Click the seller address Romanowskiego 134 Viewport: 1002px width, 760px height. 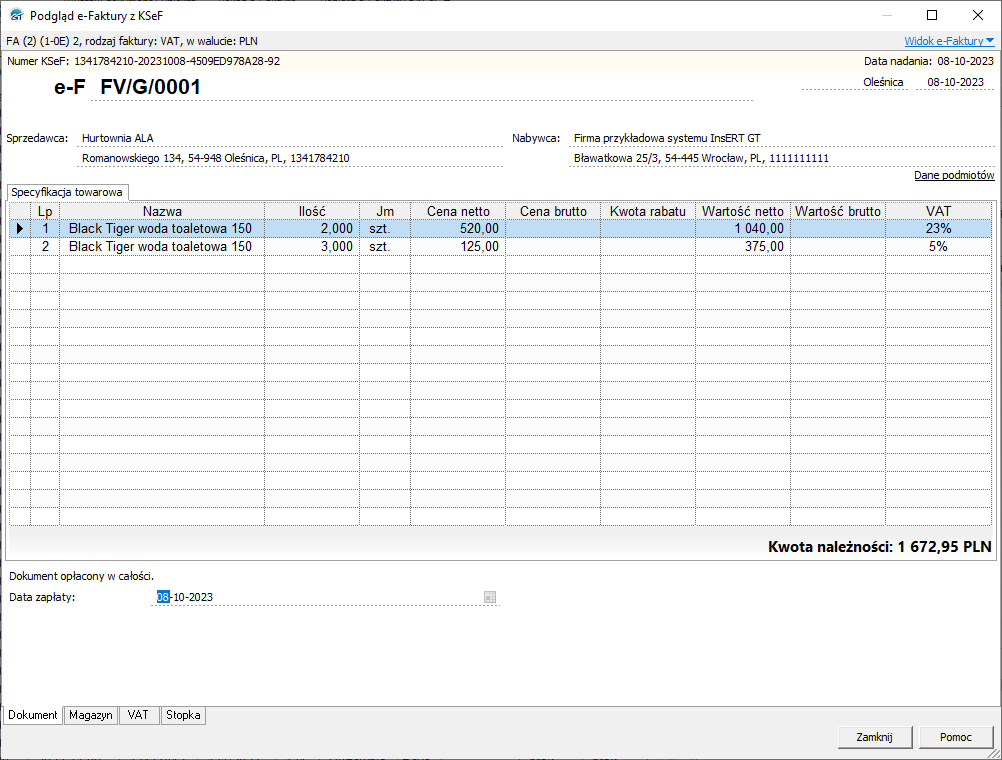click(215, 158)
